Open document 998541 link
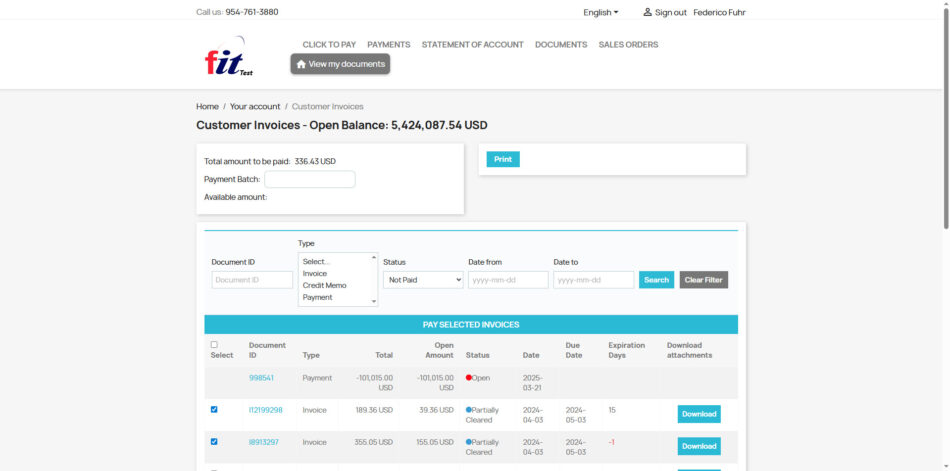This screenshot has height=471, width=950. coord(261,378)
